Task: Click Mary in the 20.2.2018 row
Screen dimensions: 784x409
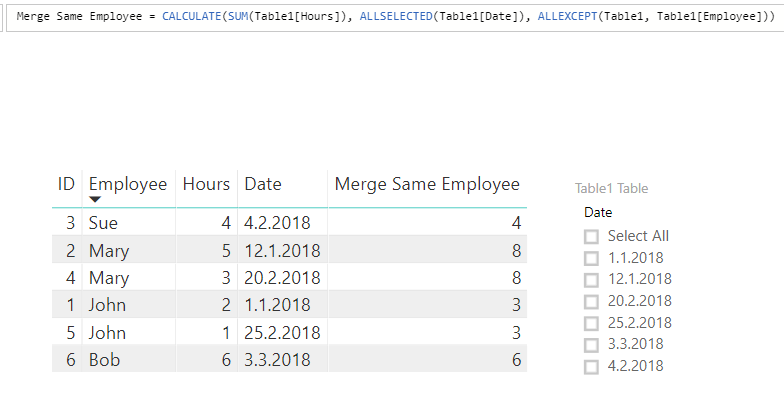Action: click(x=109, y=278)
